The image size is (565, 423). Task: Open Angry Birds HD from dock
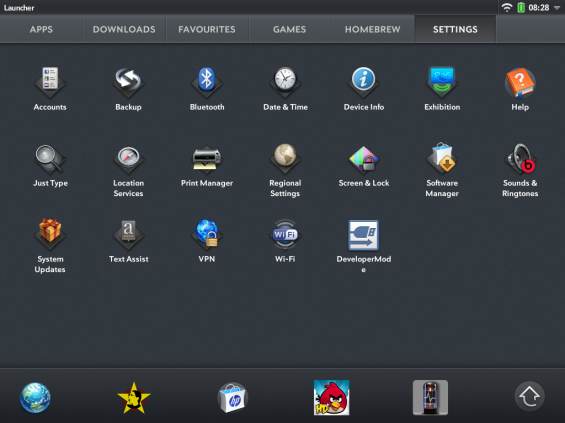coord(332,397)
